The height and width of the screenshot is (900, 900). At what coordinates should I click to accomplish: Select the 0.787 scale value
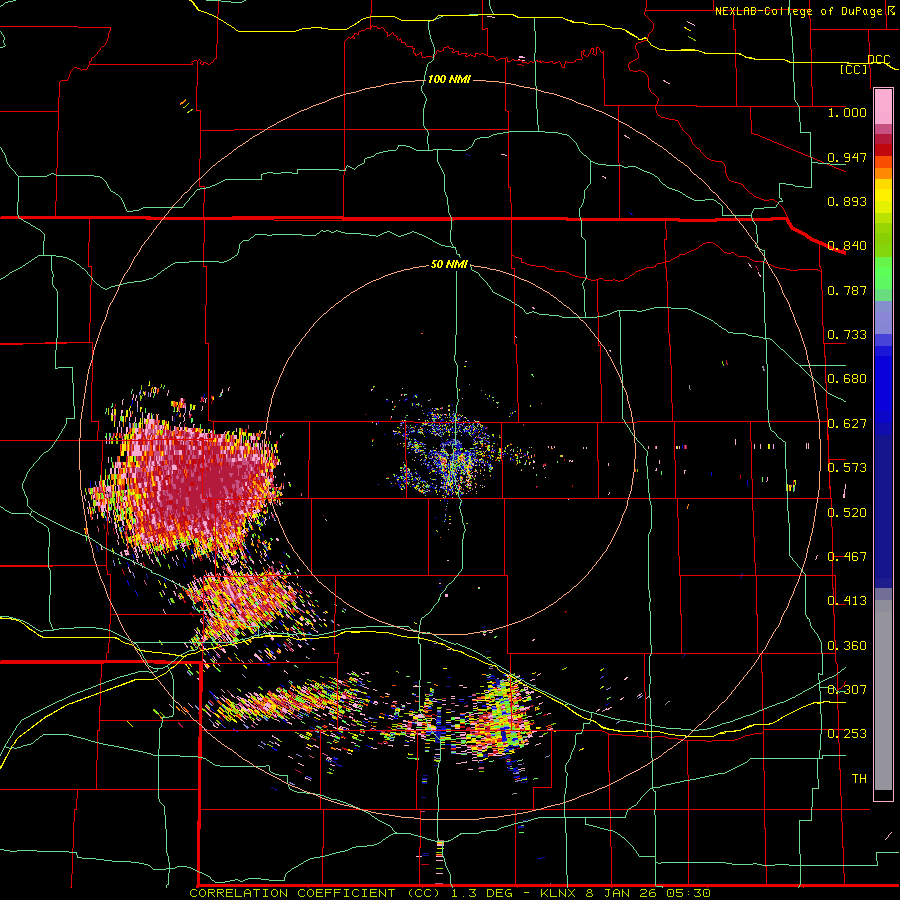pyautogui.click(x=847, y=290)
